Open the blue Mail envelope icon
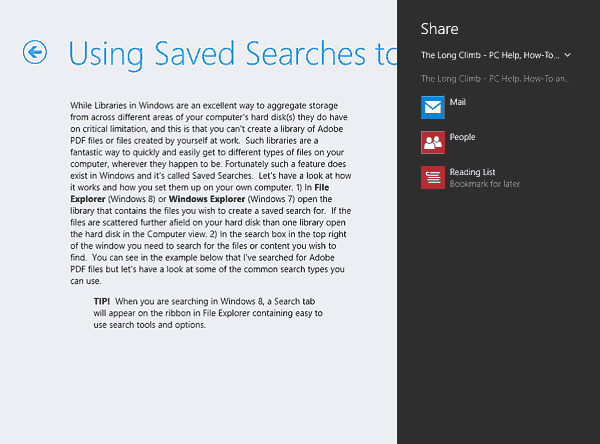 [x=432, y=106]
